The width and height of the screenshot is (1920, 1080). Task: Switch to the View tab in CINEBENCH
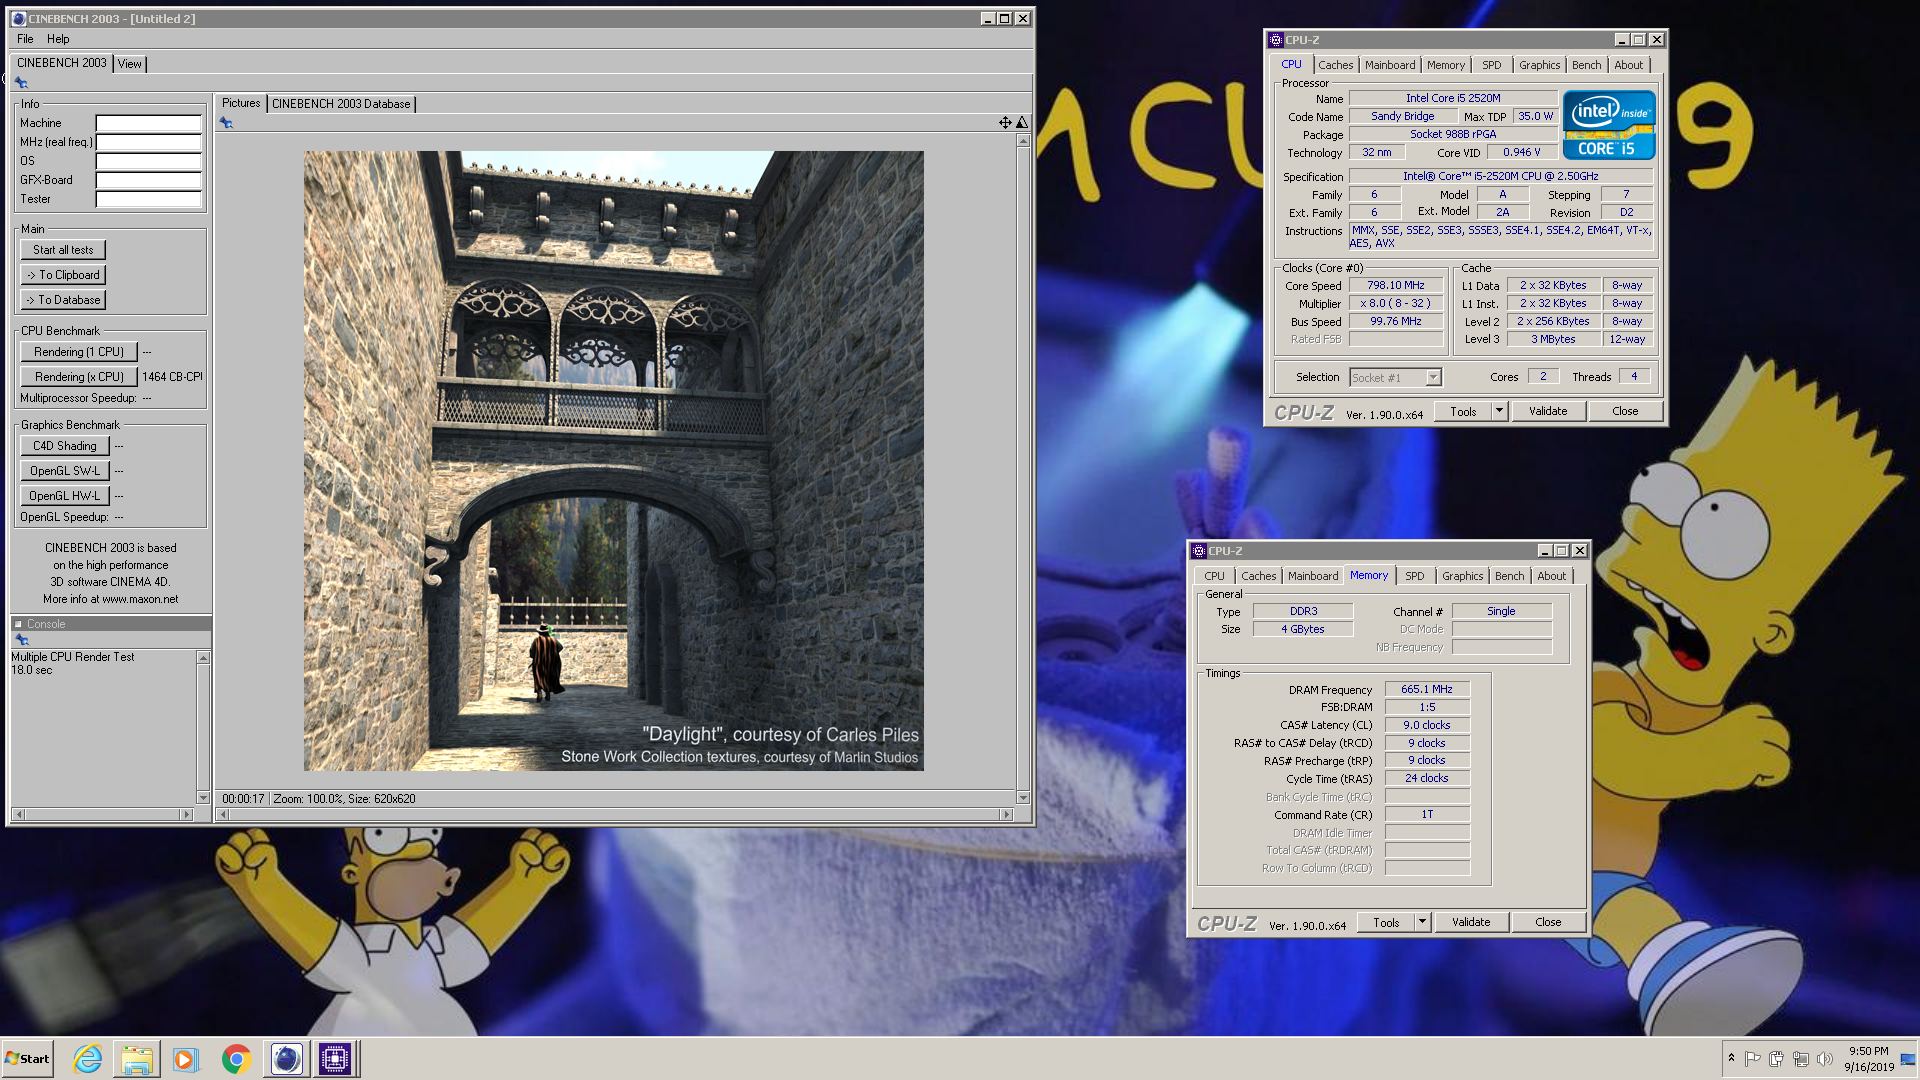pyautogui.click(x=130, y=64)
